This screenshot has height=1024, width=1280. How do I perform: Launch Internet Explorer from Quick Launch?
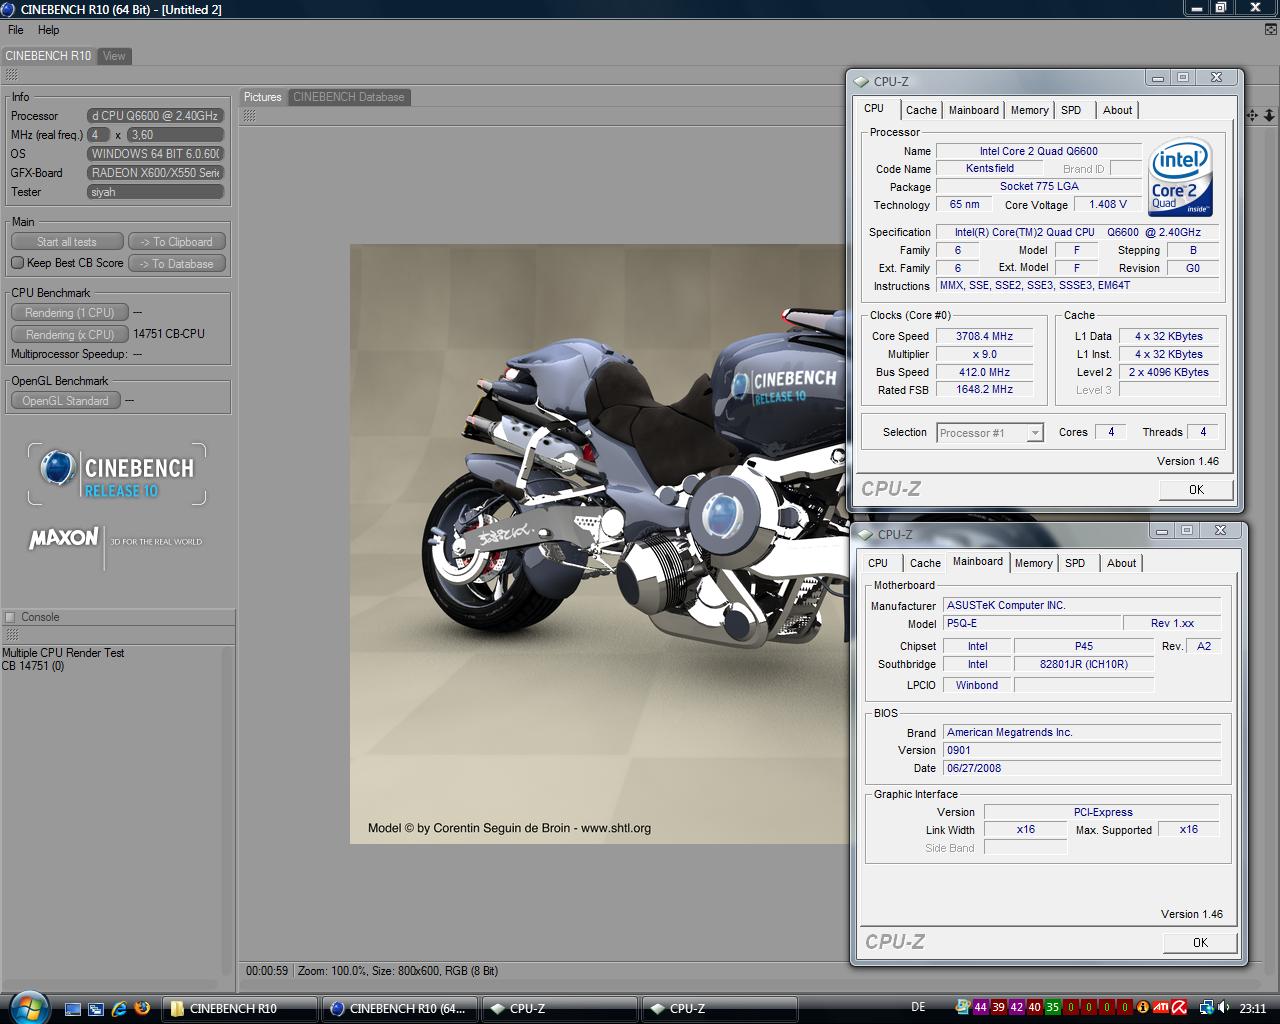point(119,1008)
